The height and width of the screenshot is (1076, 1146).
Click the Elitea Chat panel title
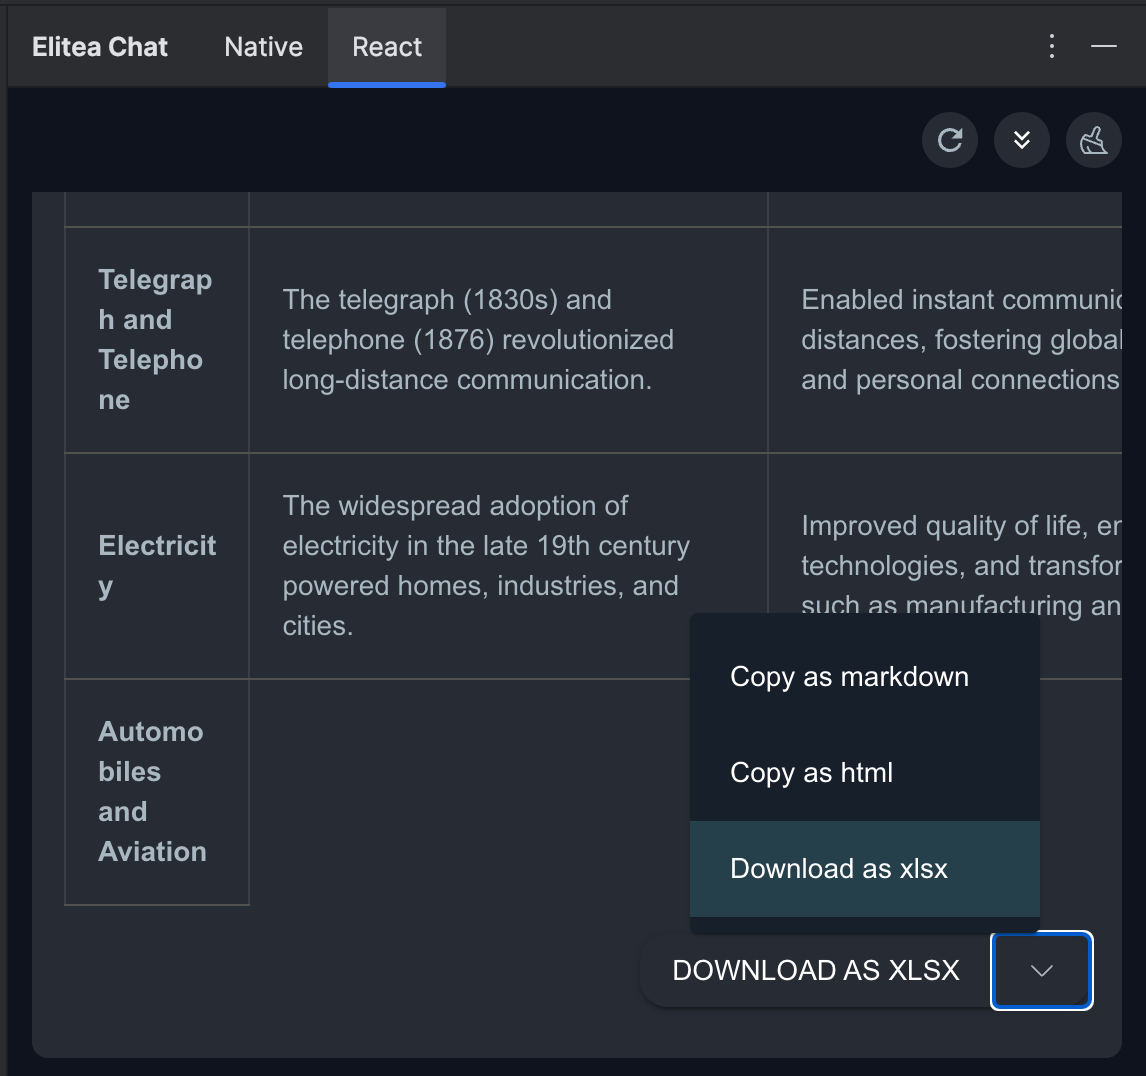[x=100, y=47]
